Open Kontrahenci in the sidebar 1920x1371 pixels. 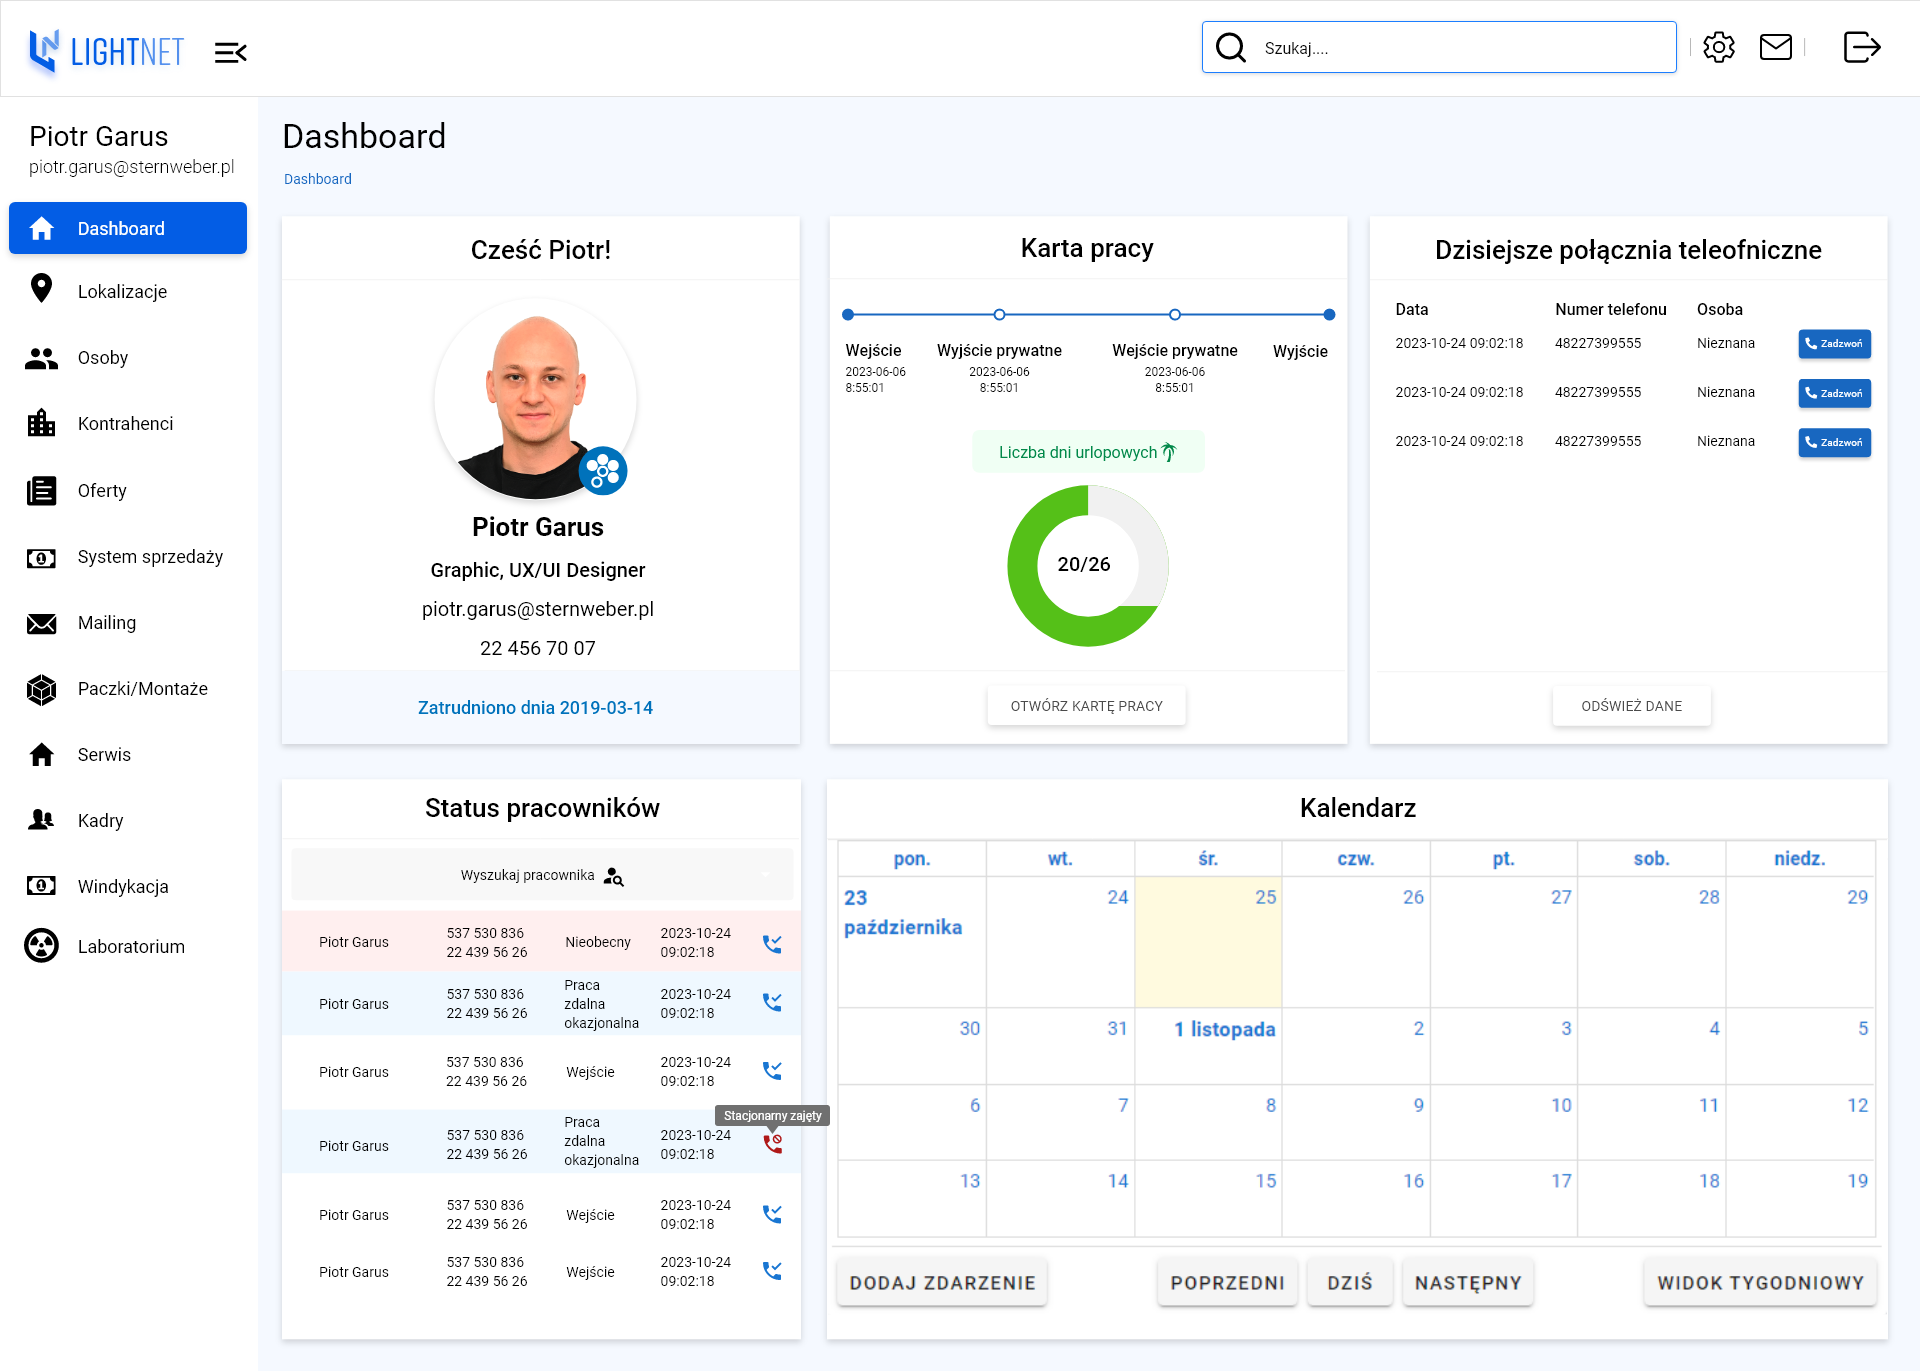[x=125, y=424]
